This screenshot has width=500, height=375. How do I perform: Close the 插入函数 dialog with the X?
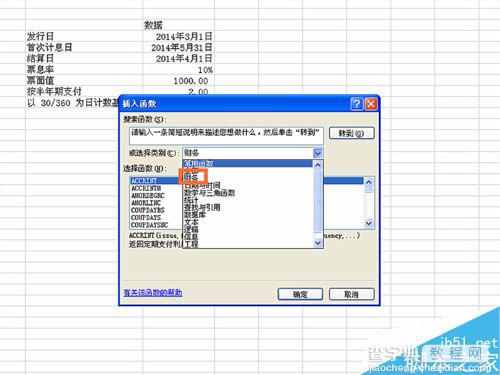(371, 104)
